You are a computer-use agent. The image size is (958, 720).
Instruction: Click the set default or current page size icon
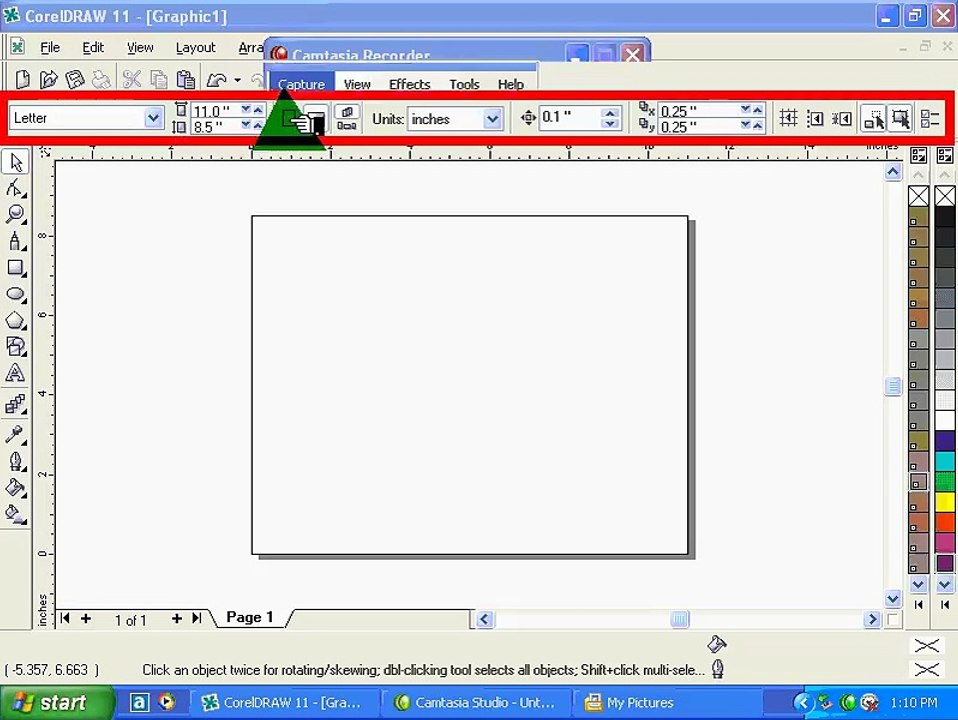346,119
